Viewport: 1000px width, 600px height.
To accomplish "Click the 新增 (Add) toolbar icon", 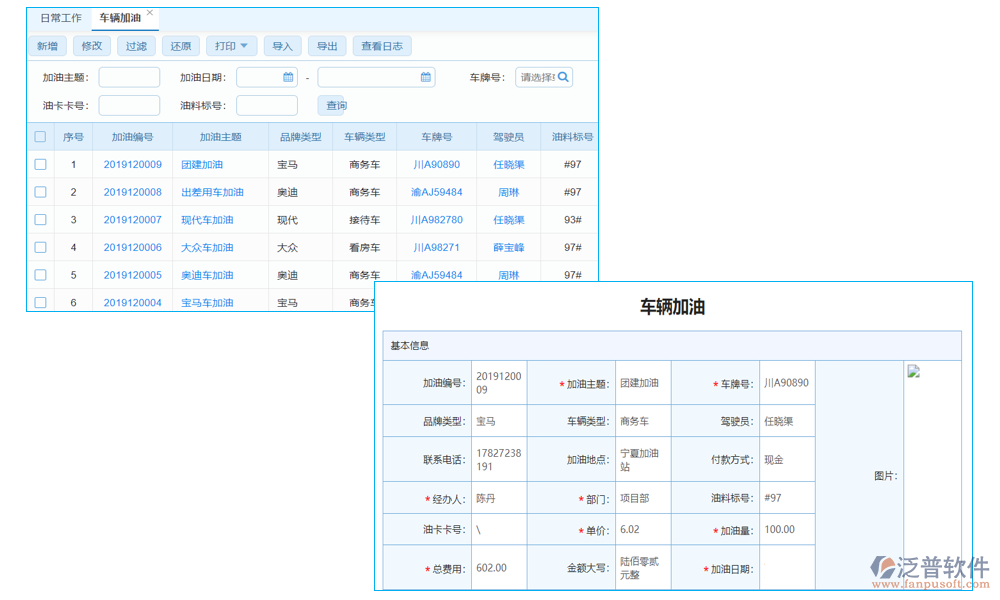I will [x=46, y=45].
